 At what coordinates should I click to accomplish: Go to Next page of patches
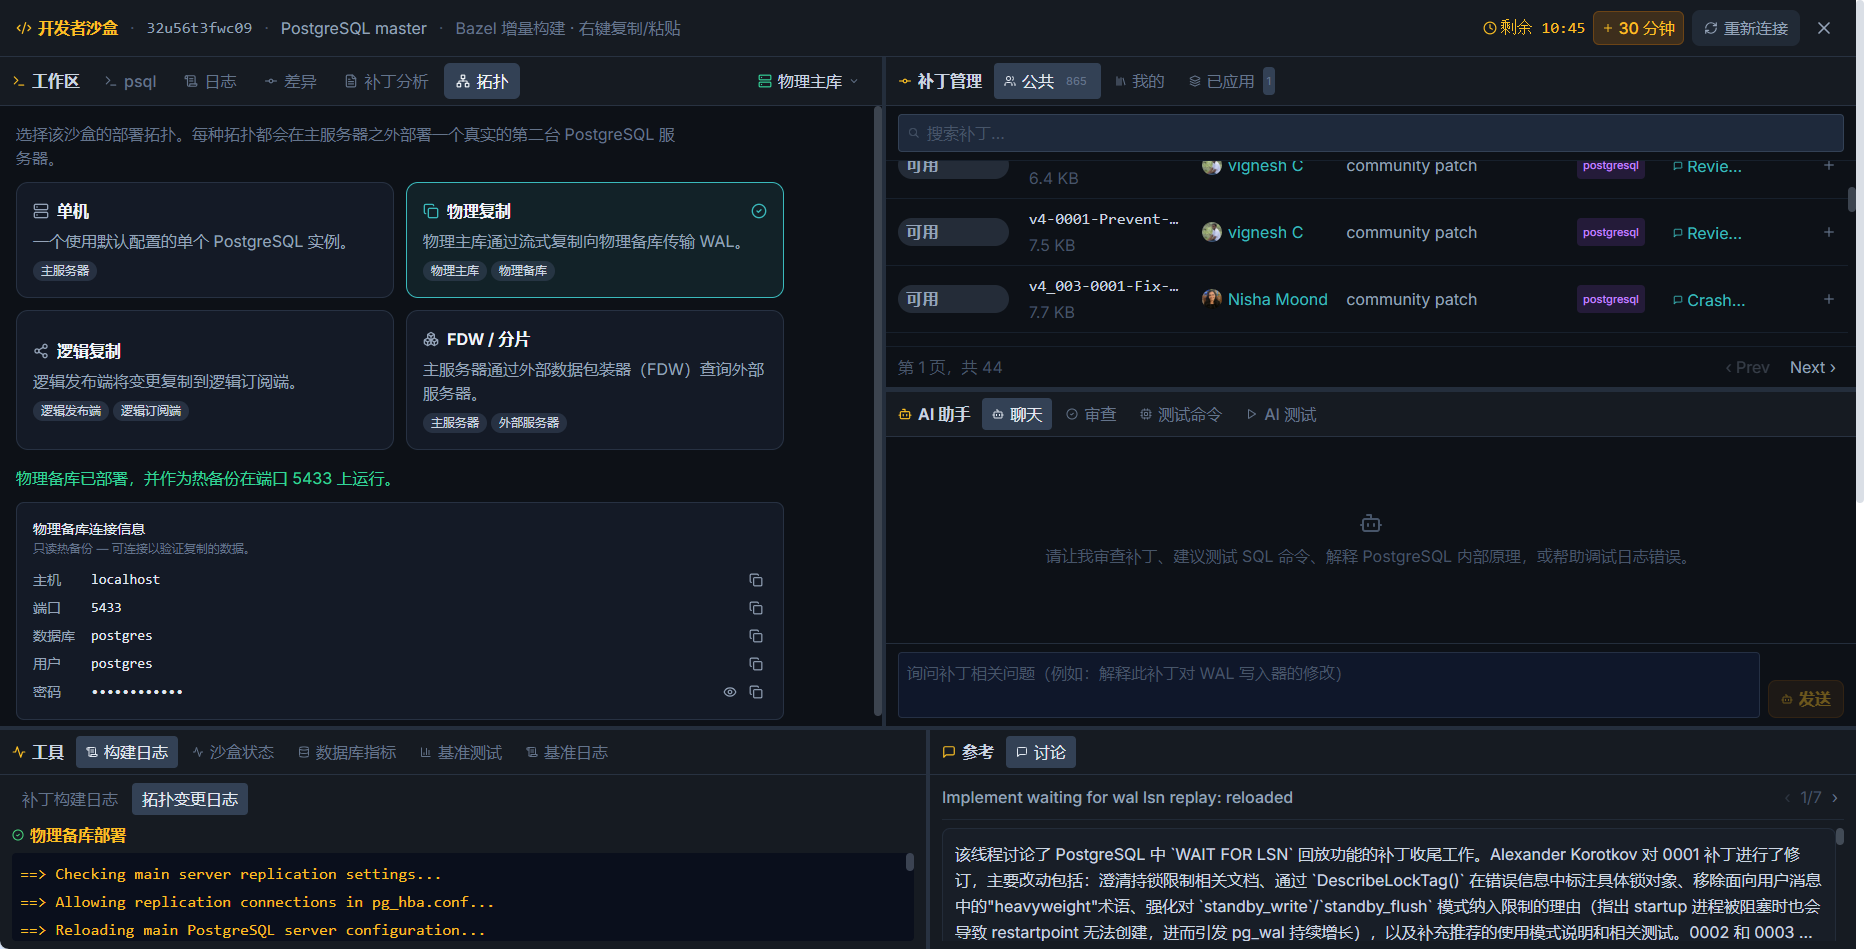1812,367
